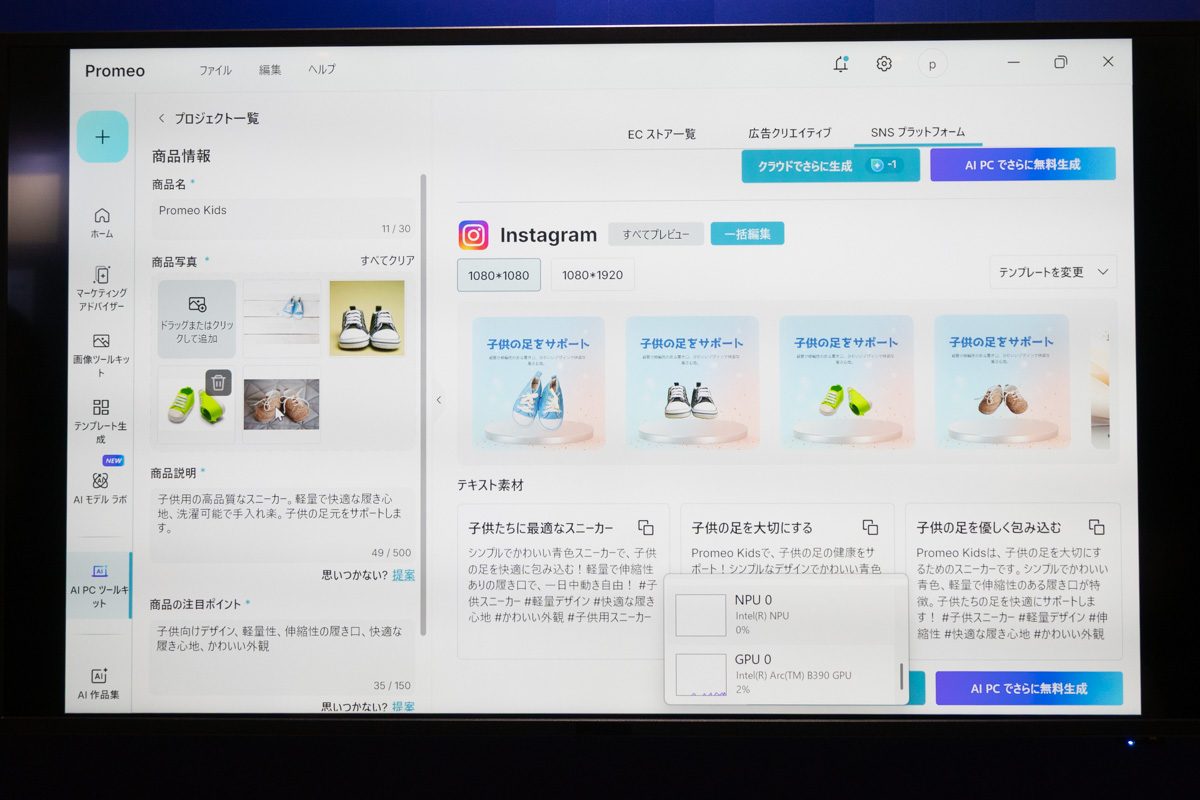Screen dimensions: 1200x800
Task: Collapse the left product info panel
Action: coord(438,400)
